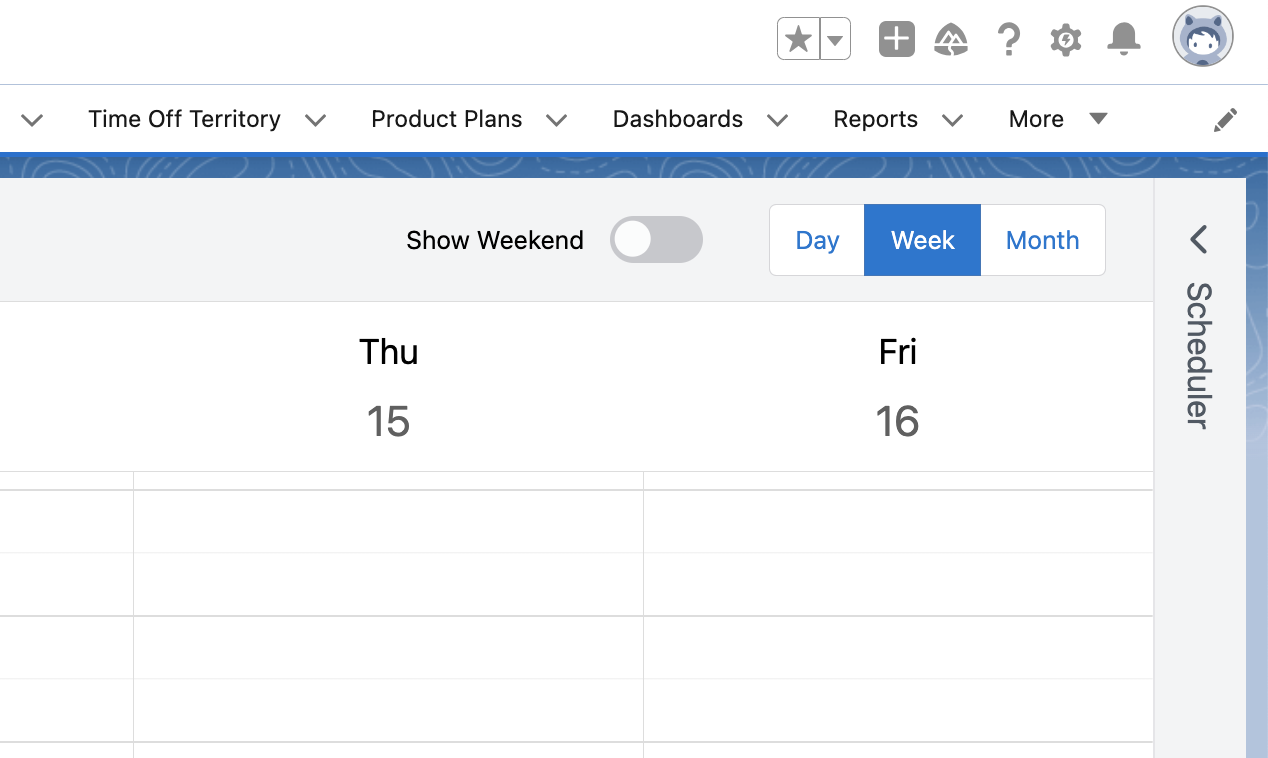Screen dimensions: 1268x758
Task: View notifications with the bell icon
Action: tap(1124, 40)
